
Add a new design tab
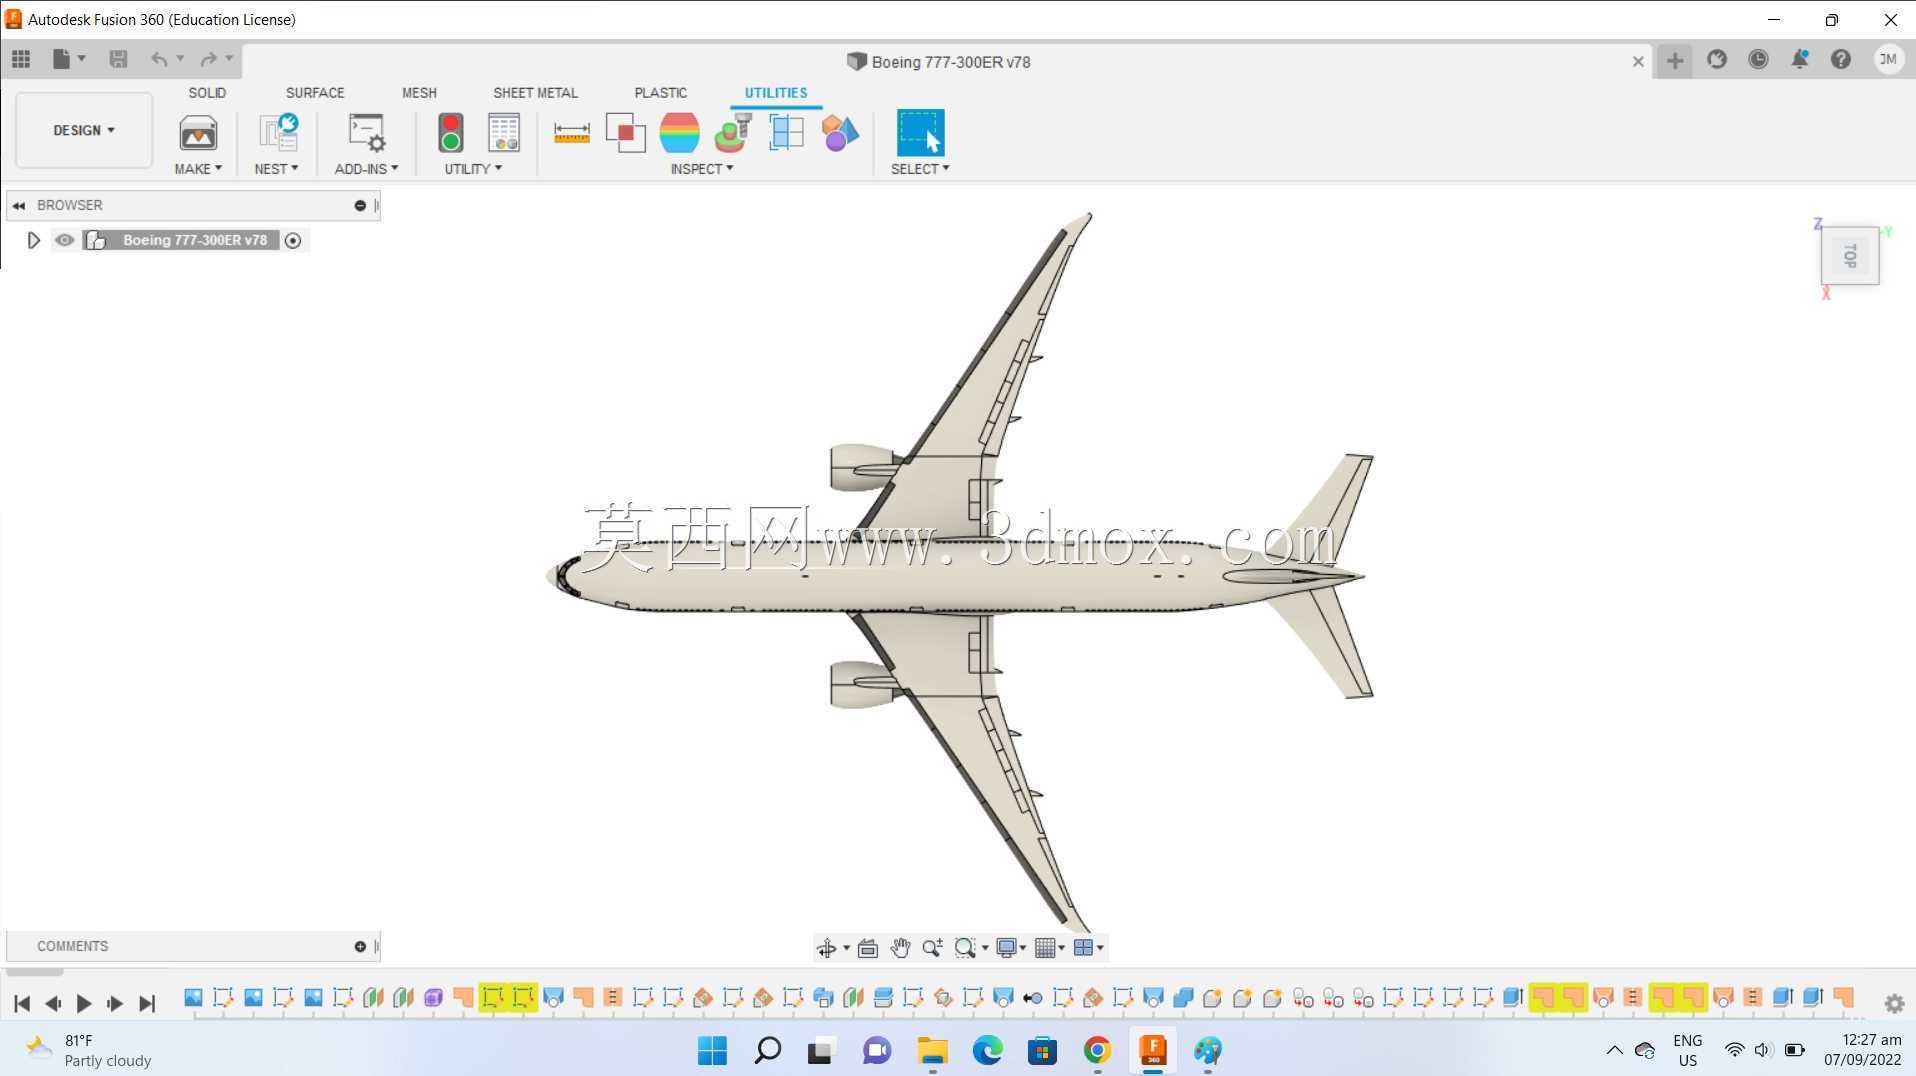(1675, 61)
